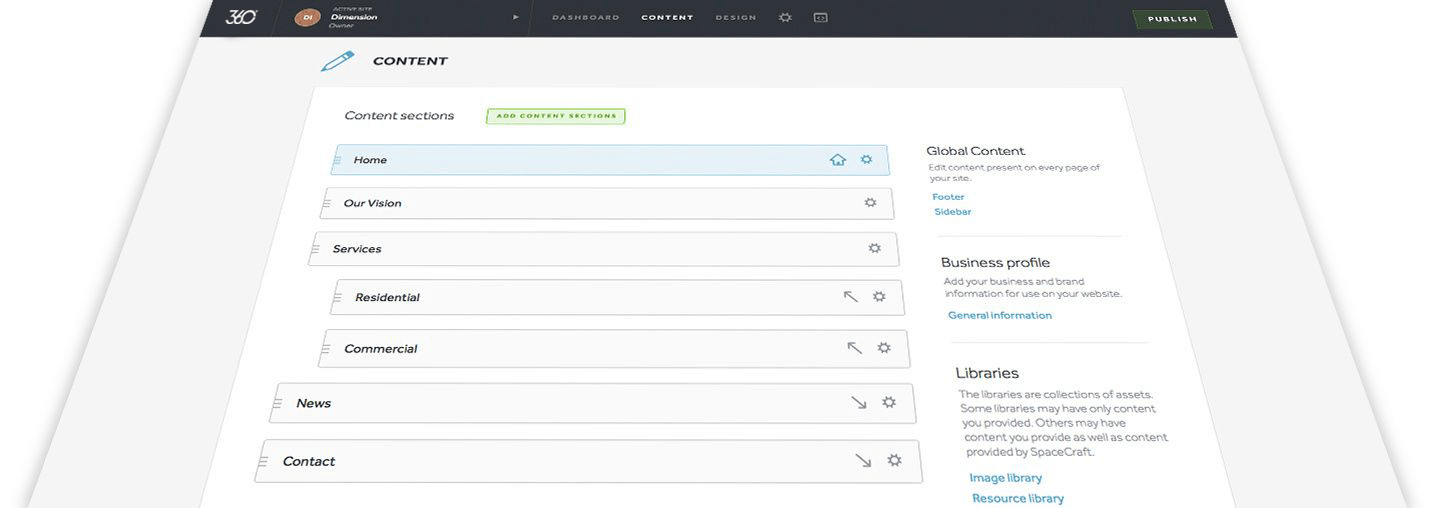Click outdent arrow on Commercial row
This screenshot has width=1434, height=508.
(855, 348)
